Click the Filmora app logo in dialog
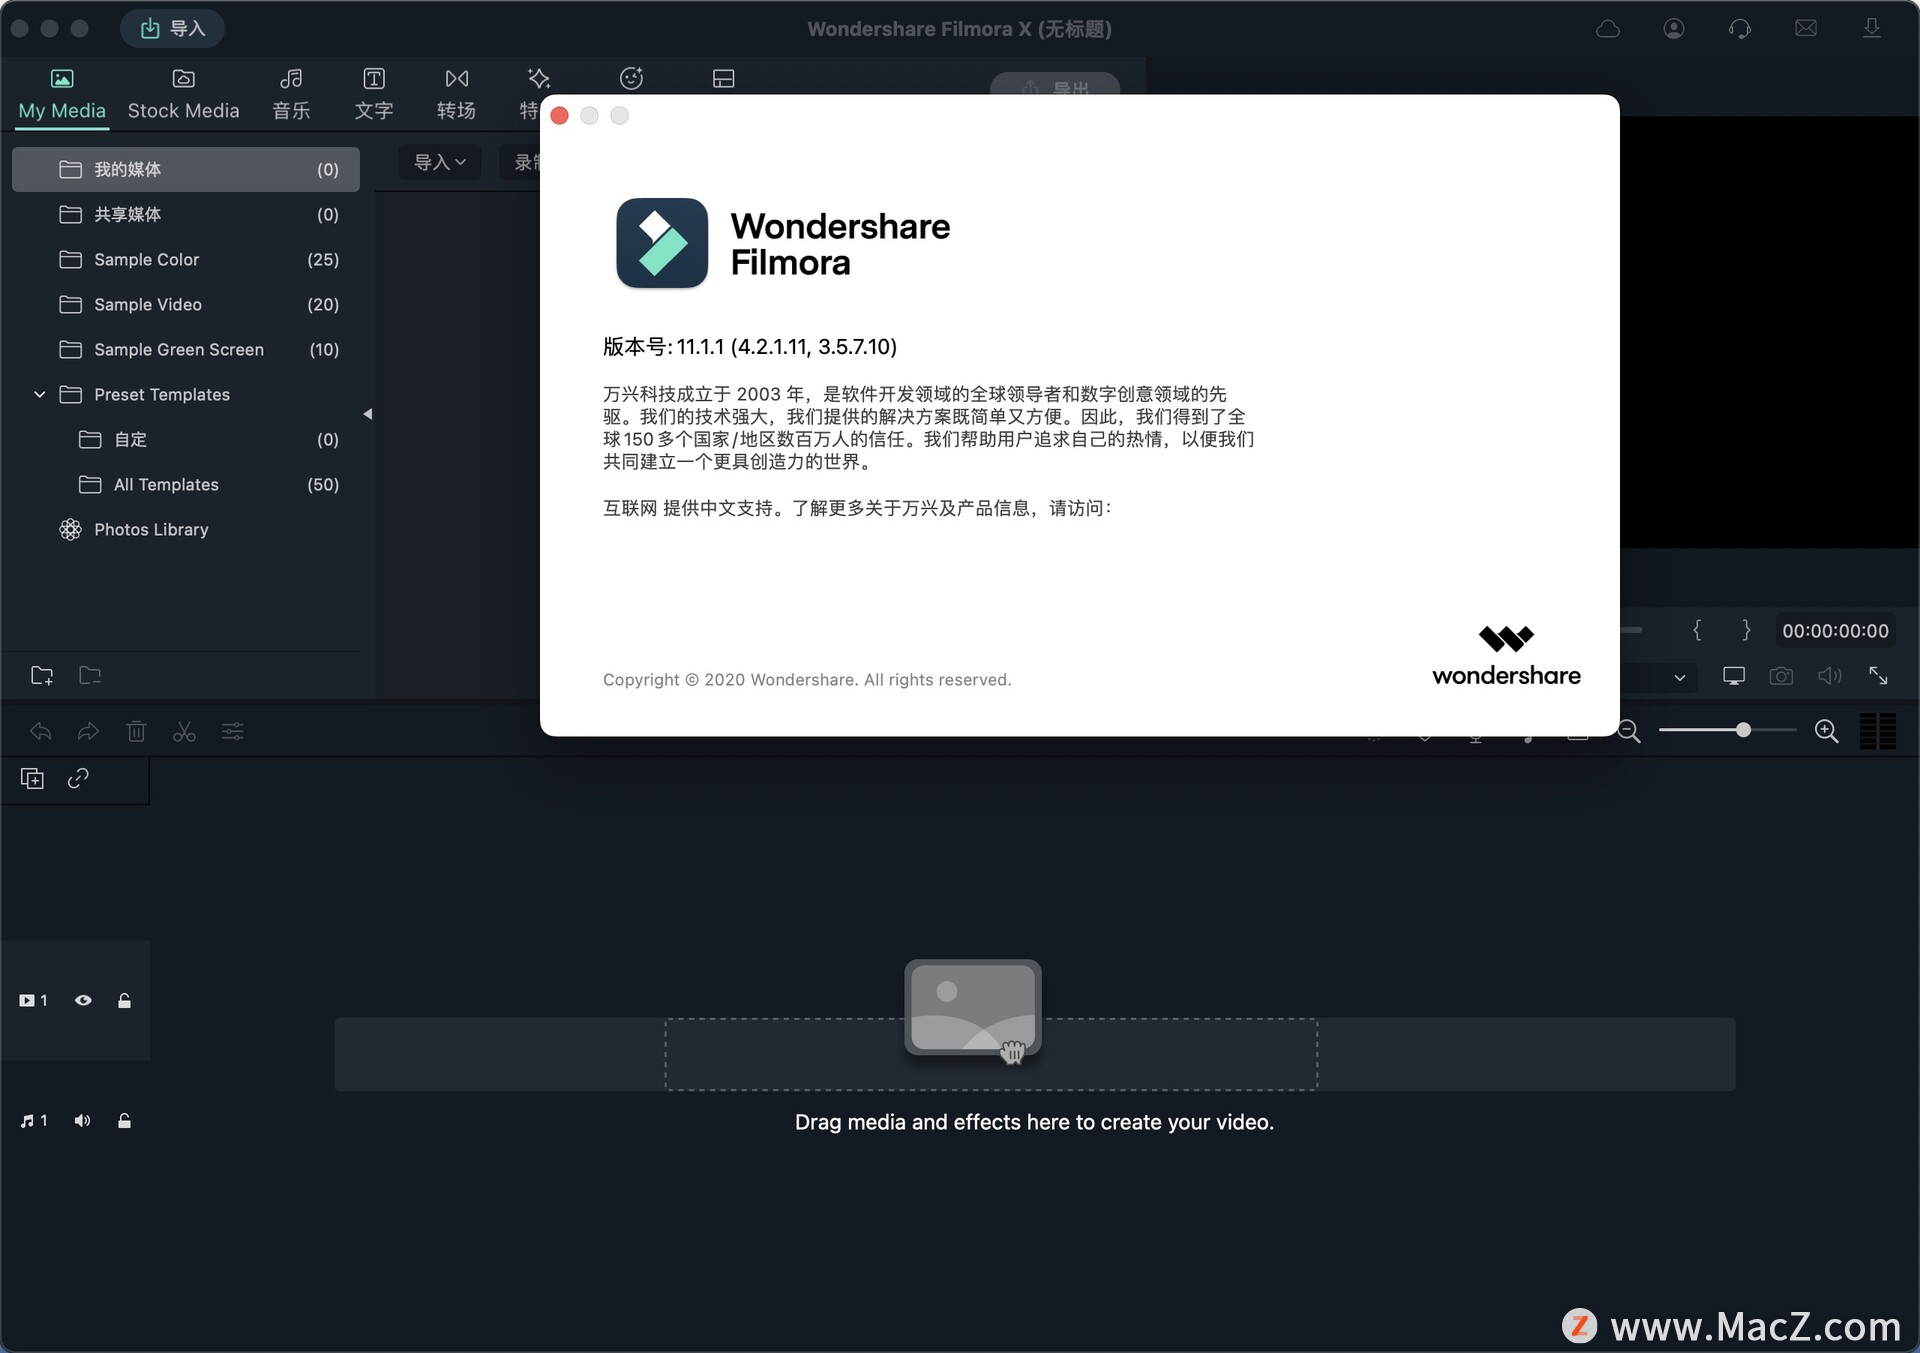 pos(662,243)
